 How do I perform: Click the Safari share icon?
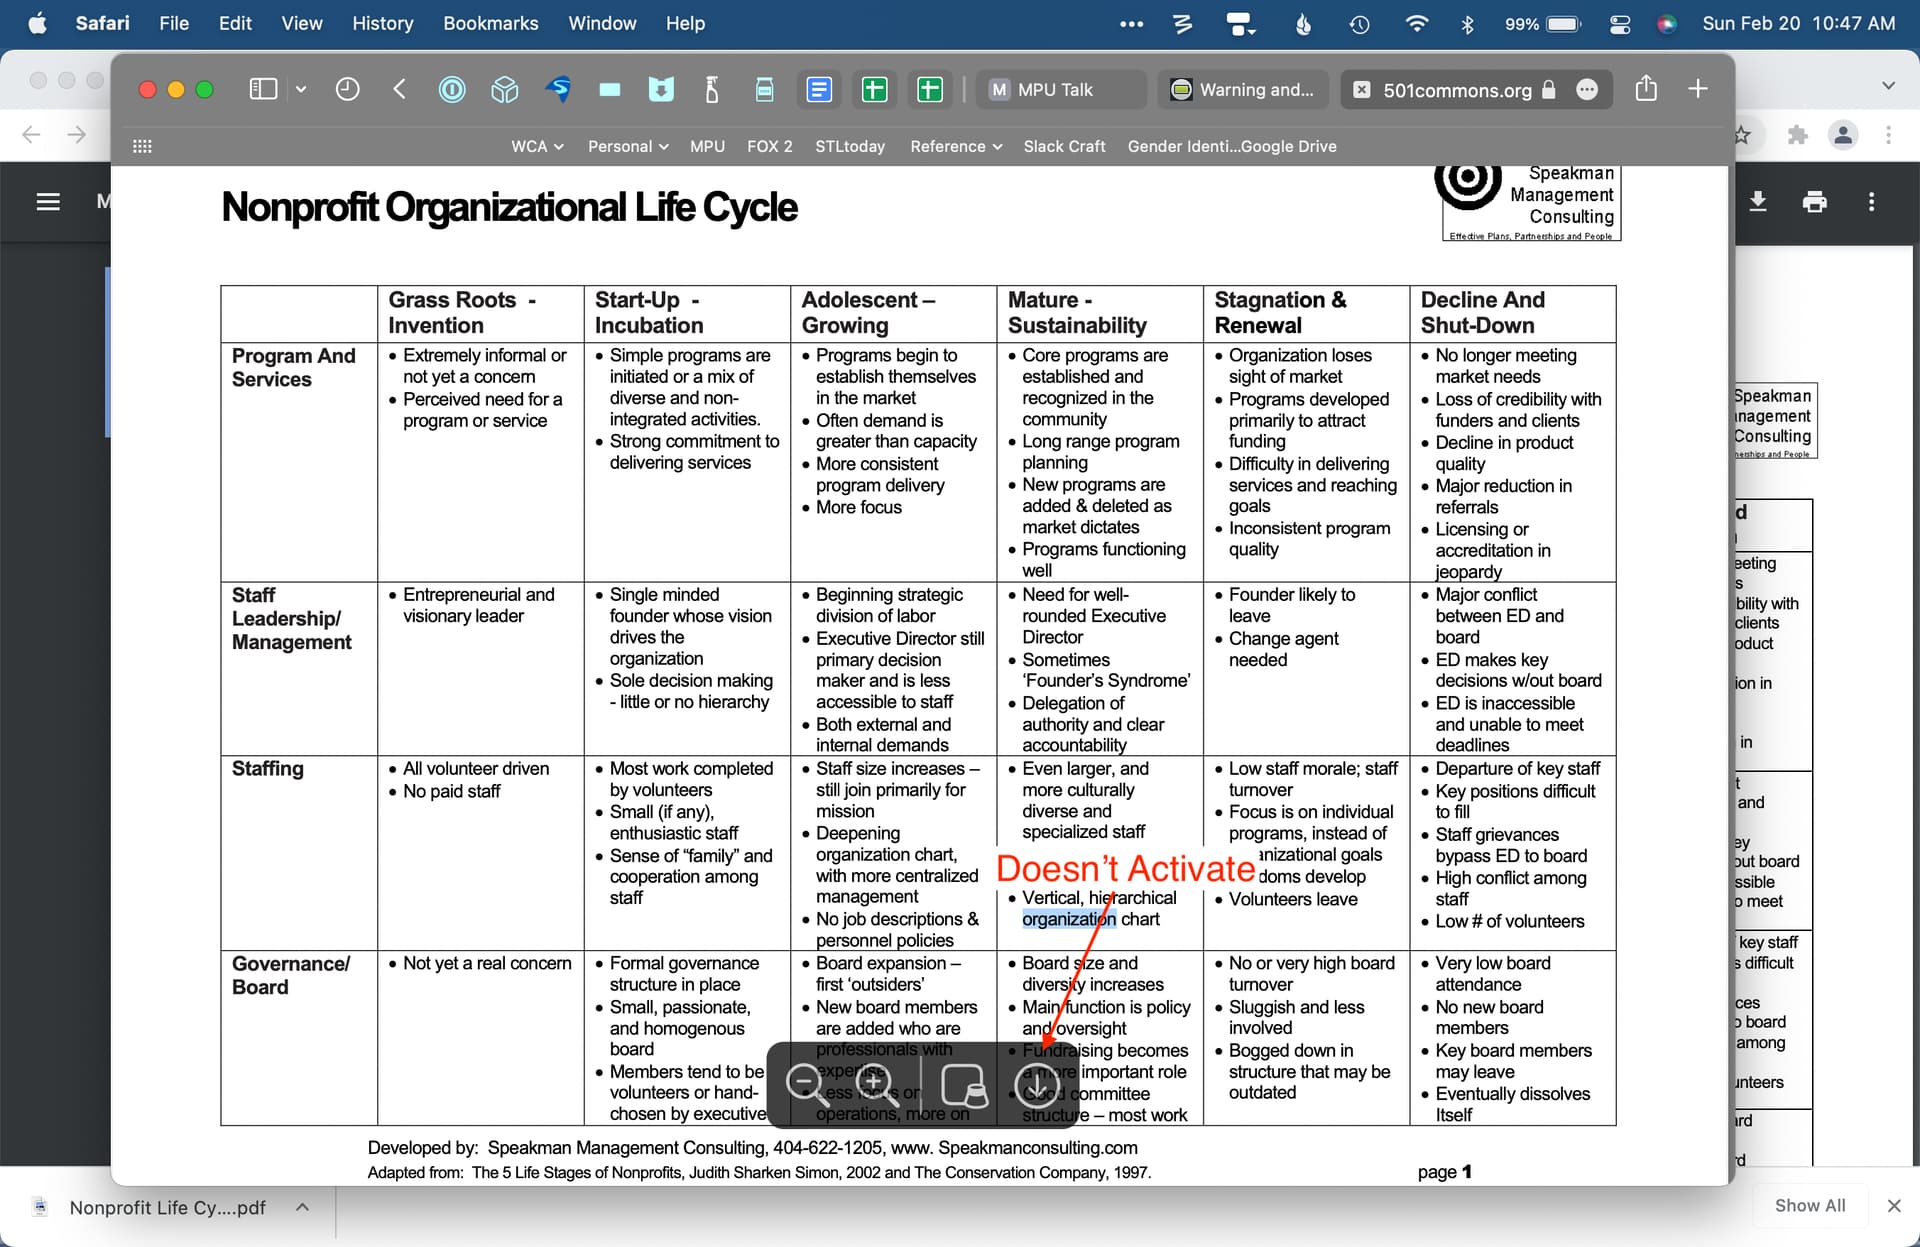tap(1649, 90)
